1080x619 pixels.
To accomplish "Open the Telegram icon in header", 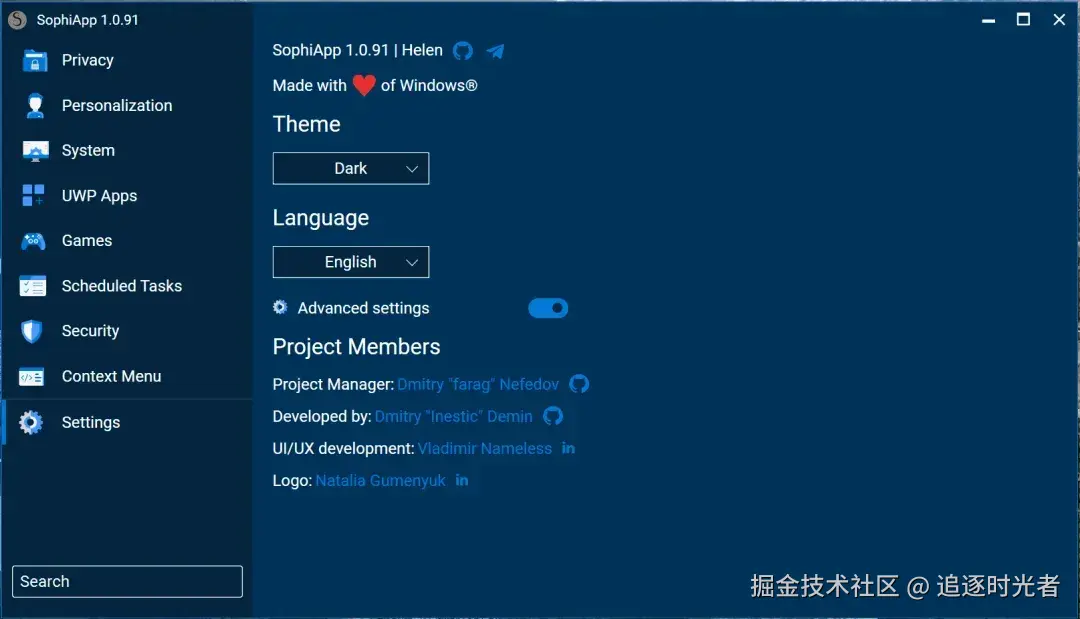I will 495,51.
